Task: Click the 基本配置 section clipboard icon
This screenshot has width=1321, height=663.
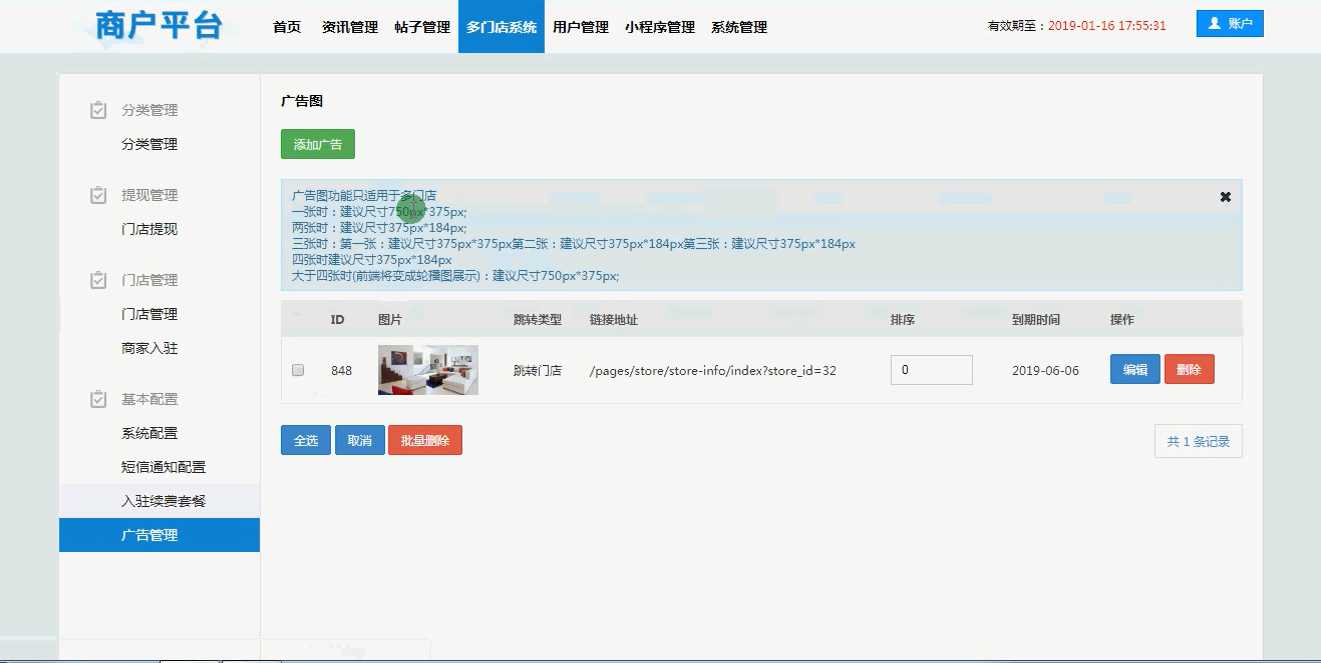Action: [x=98, y=399]
